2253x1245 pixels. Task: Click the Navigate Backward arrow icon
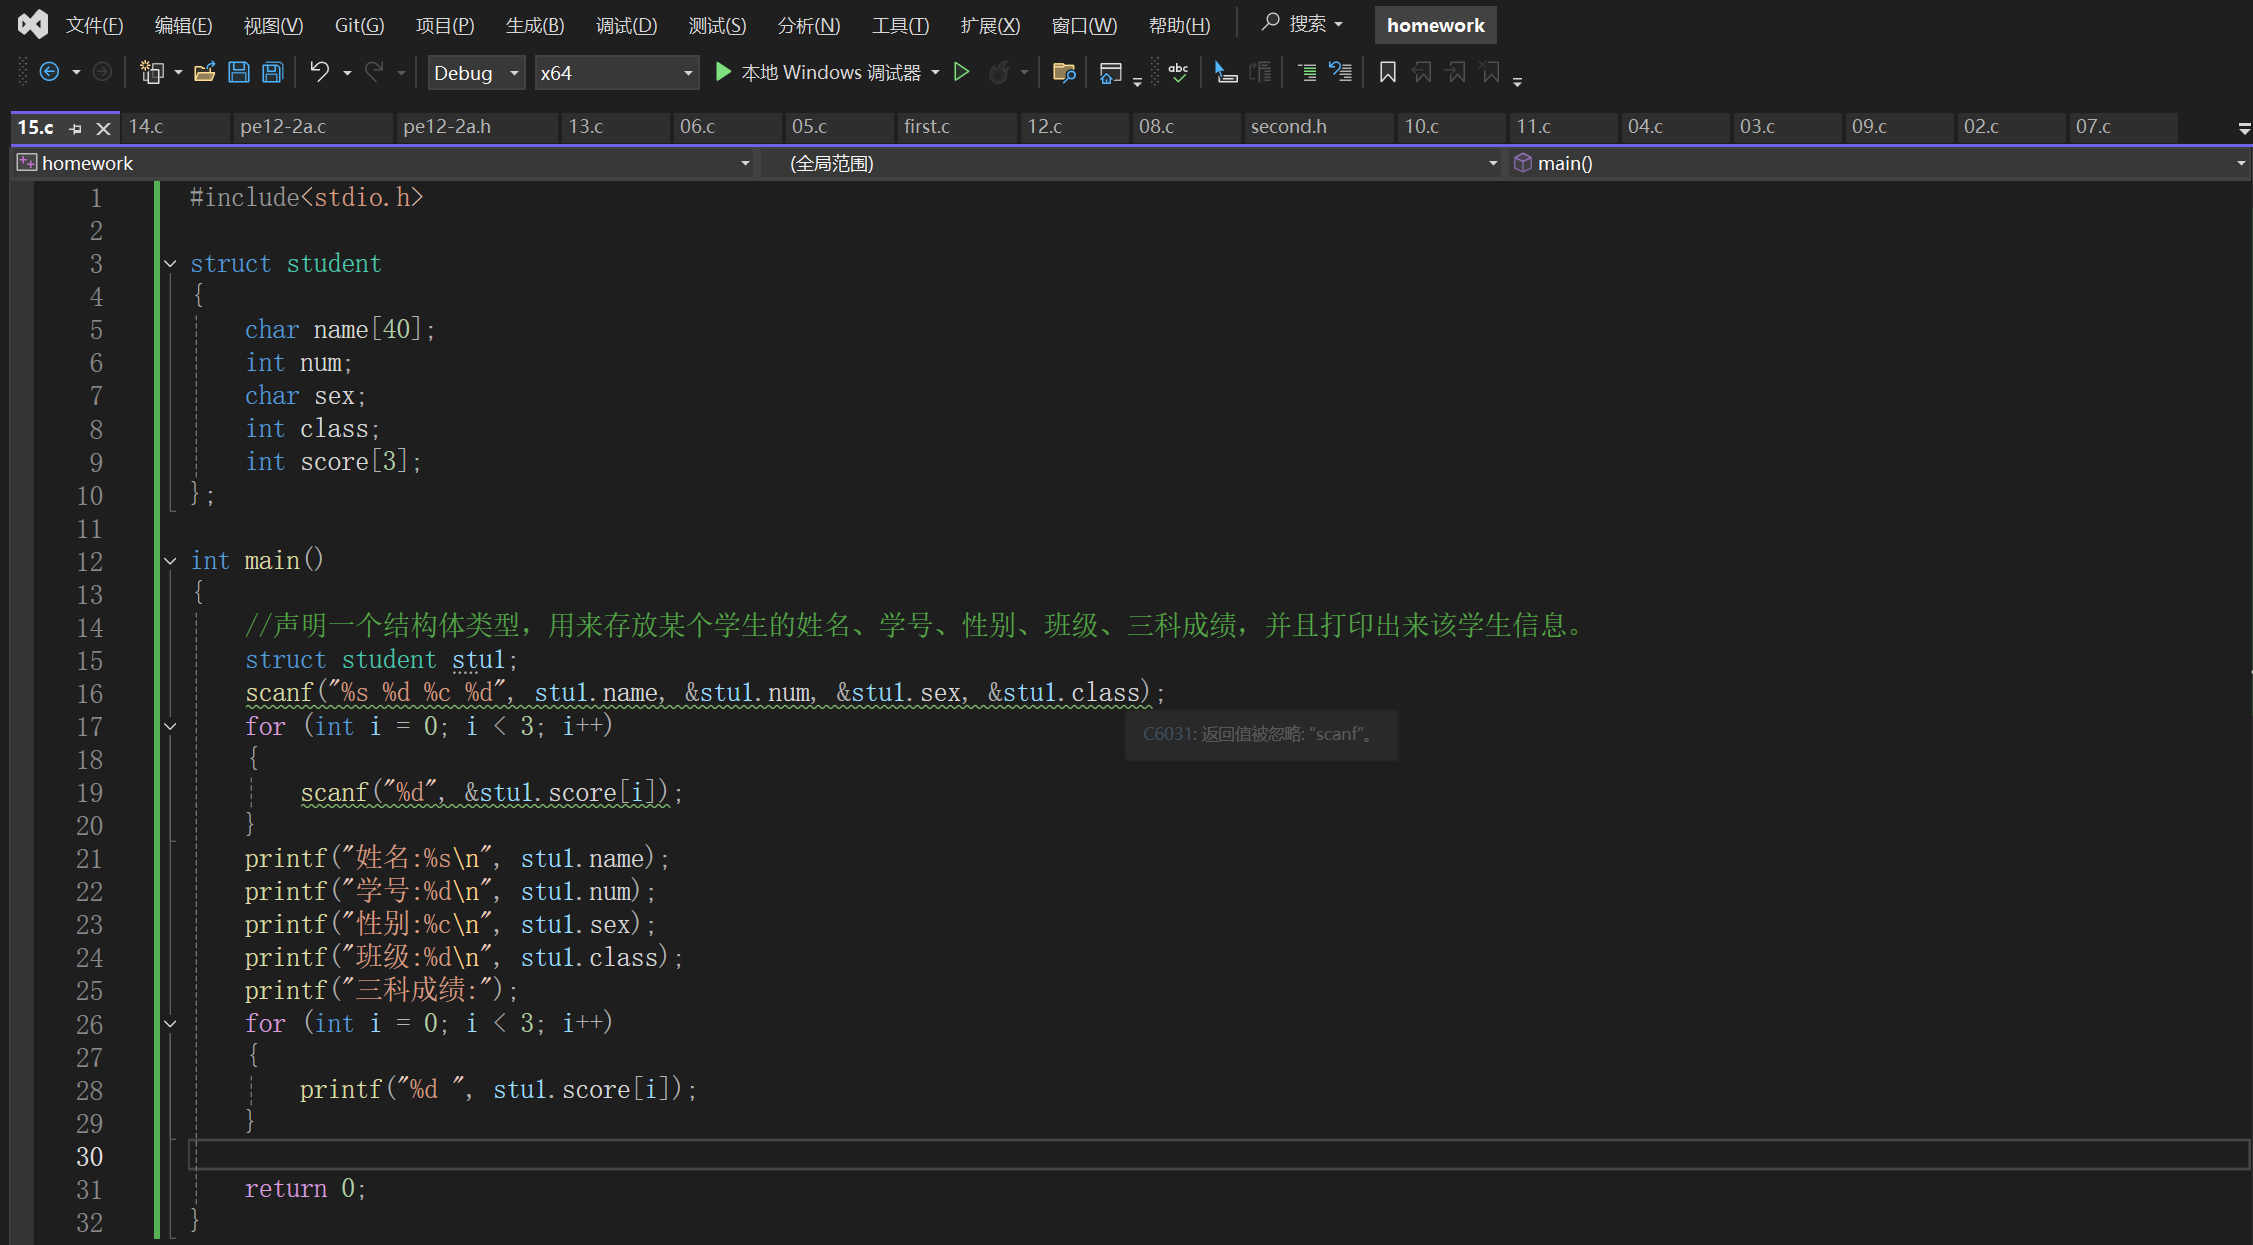coord(49,72)
